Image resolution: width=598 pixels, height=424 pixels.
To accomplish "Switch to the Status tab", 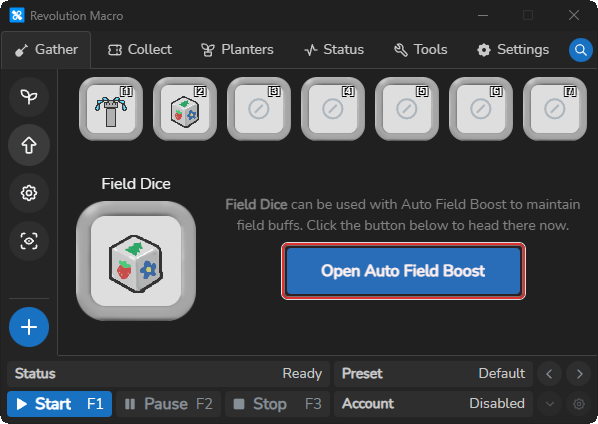I will point(334,50).
